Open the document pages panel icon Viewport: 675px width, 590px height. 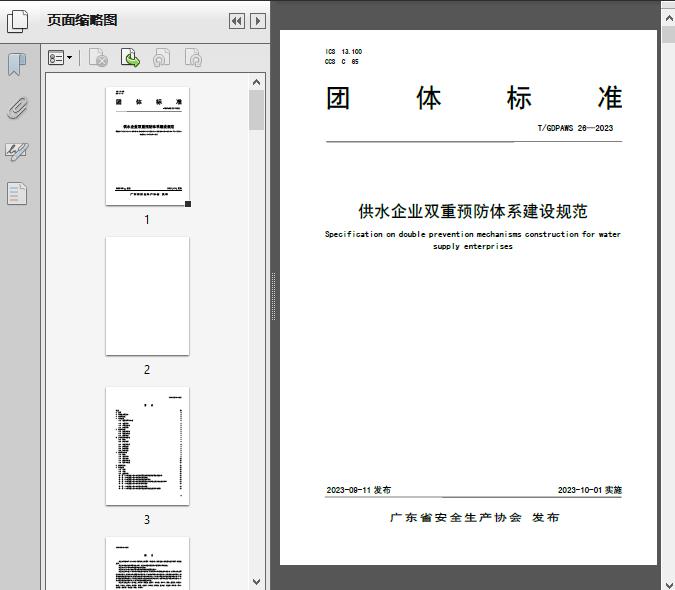17,193
